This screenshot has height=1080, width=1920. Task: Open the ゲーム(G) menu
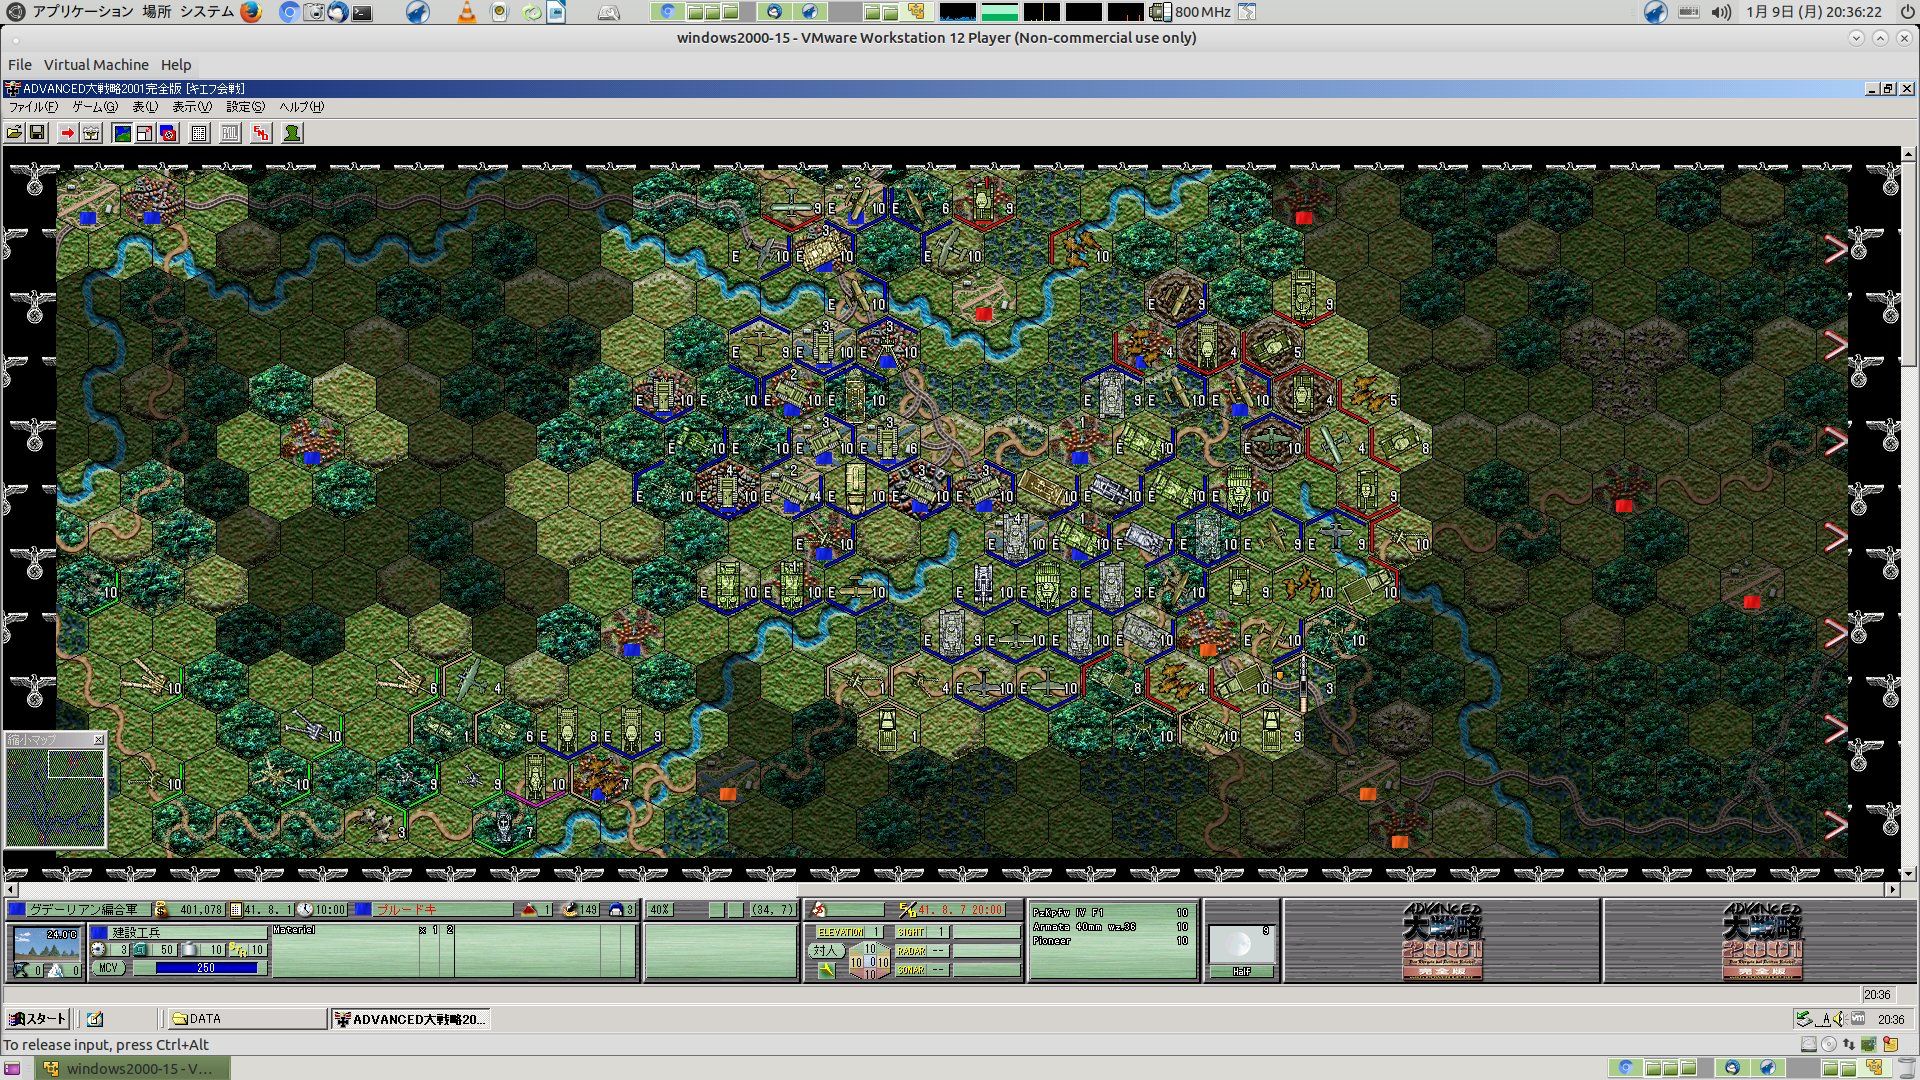[95, 107]
